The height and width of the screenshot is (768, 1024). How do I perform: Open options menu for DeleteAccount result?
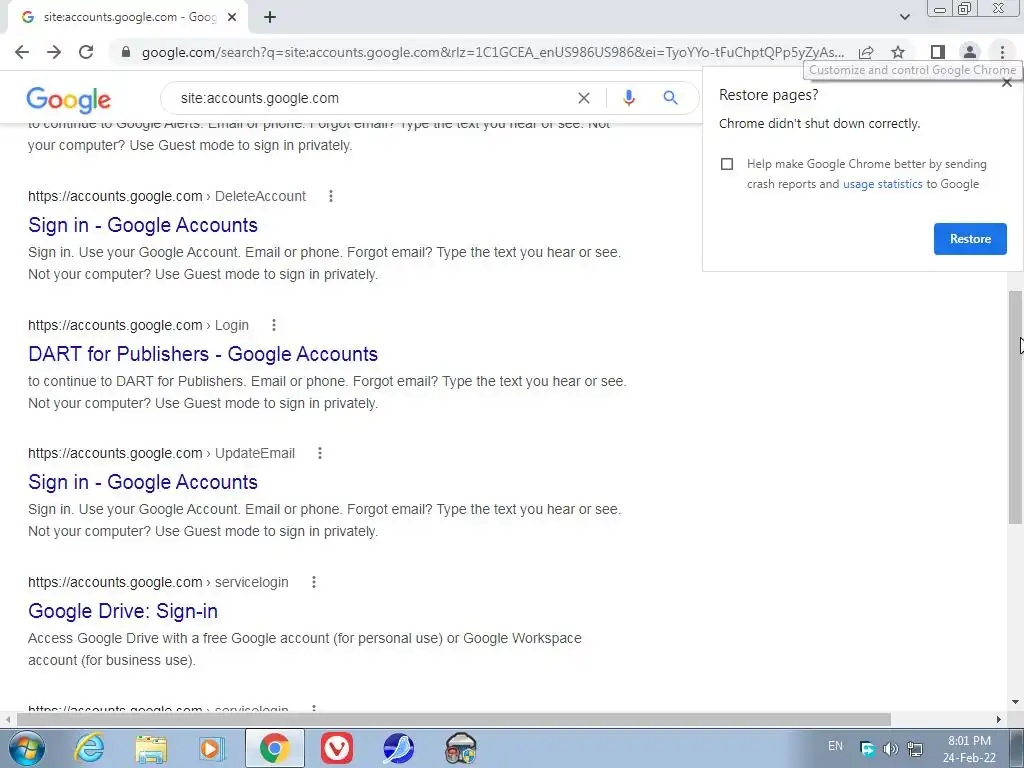point(331,196)
